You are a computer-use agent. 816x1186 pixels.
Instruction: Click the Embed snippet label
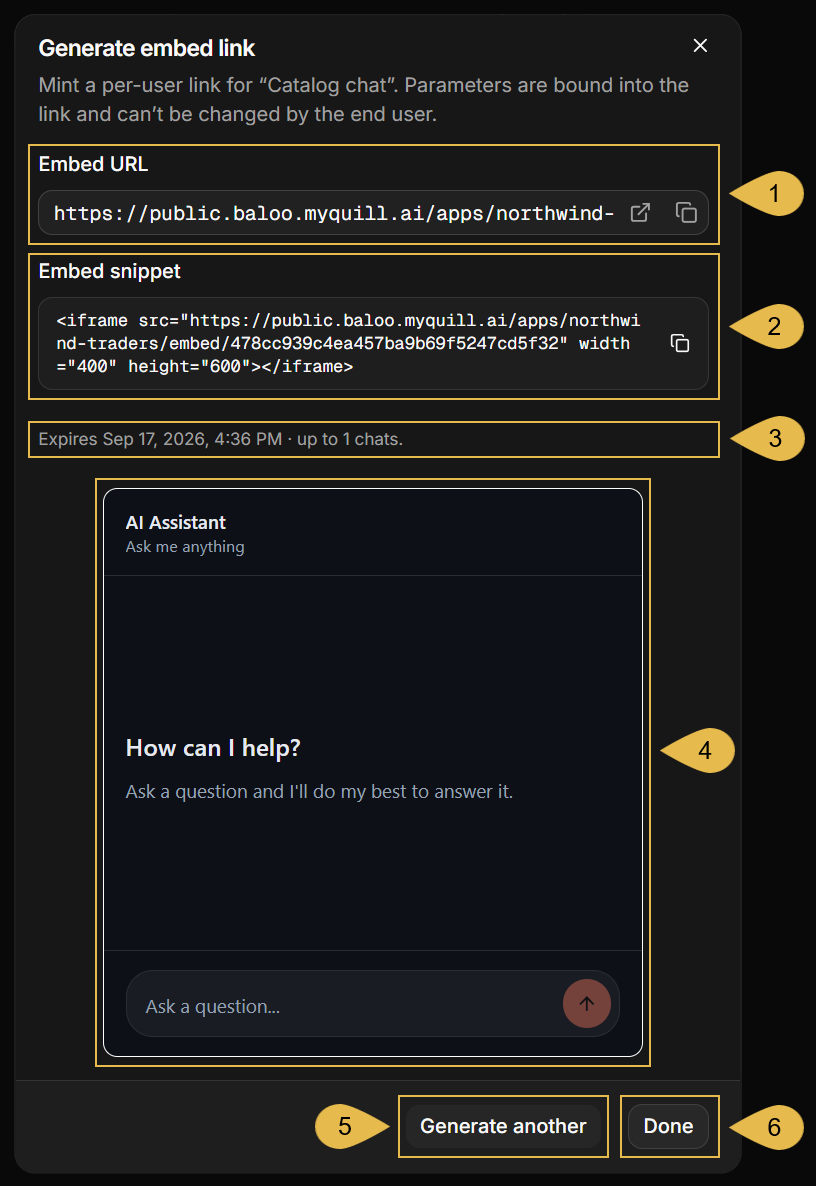click(x=110, y=272)
